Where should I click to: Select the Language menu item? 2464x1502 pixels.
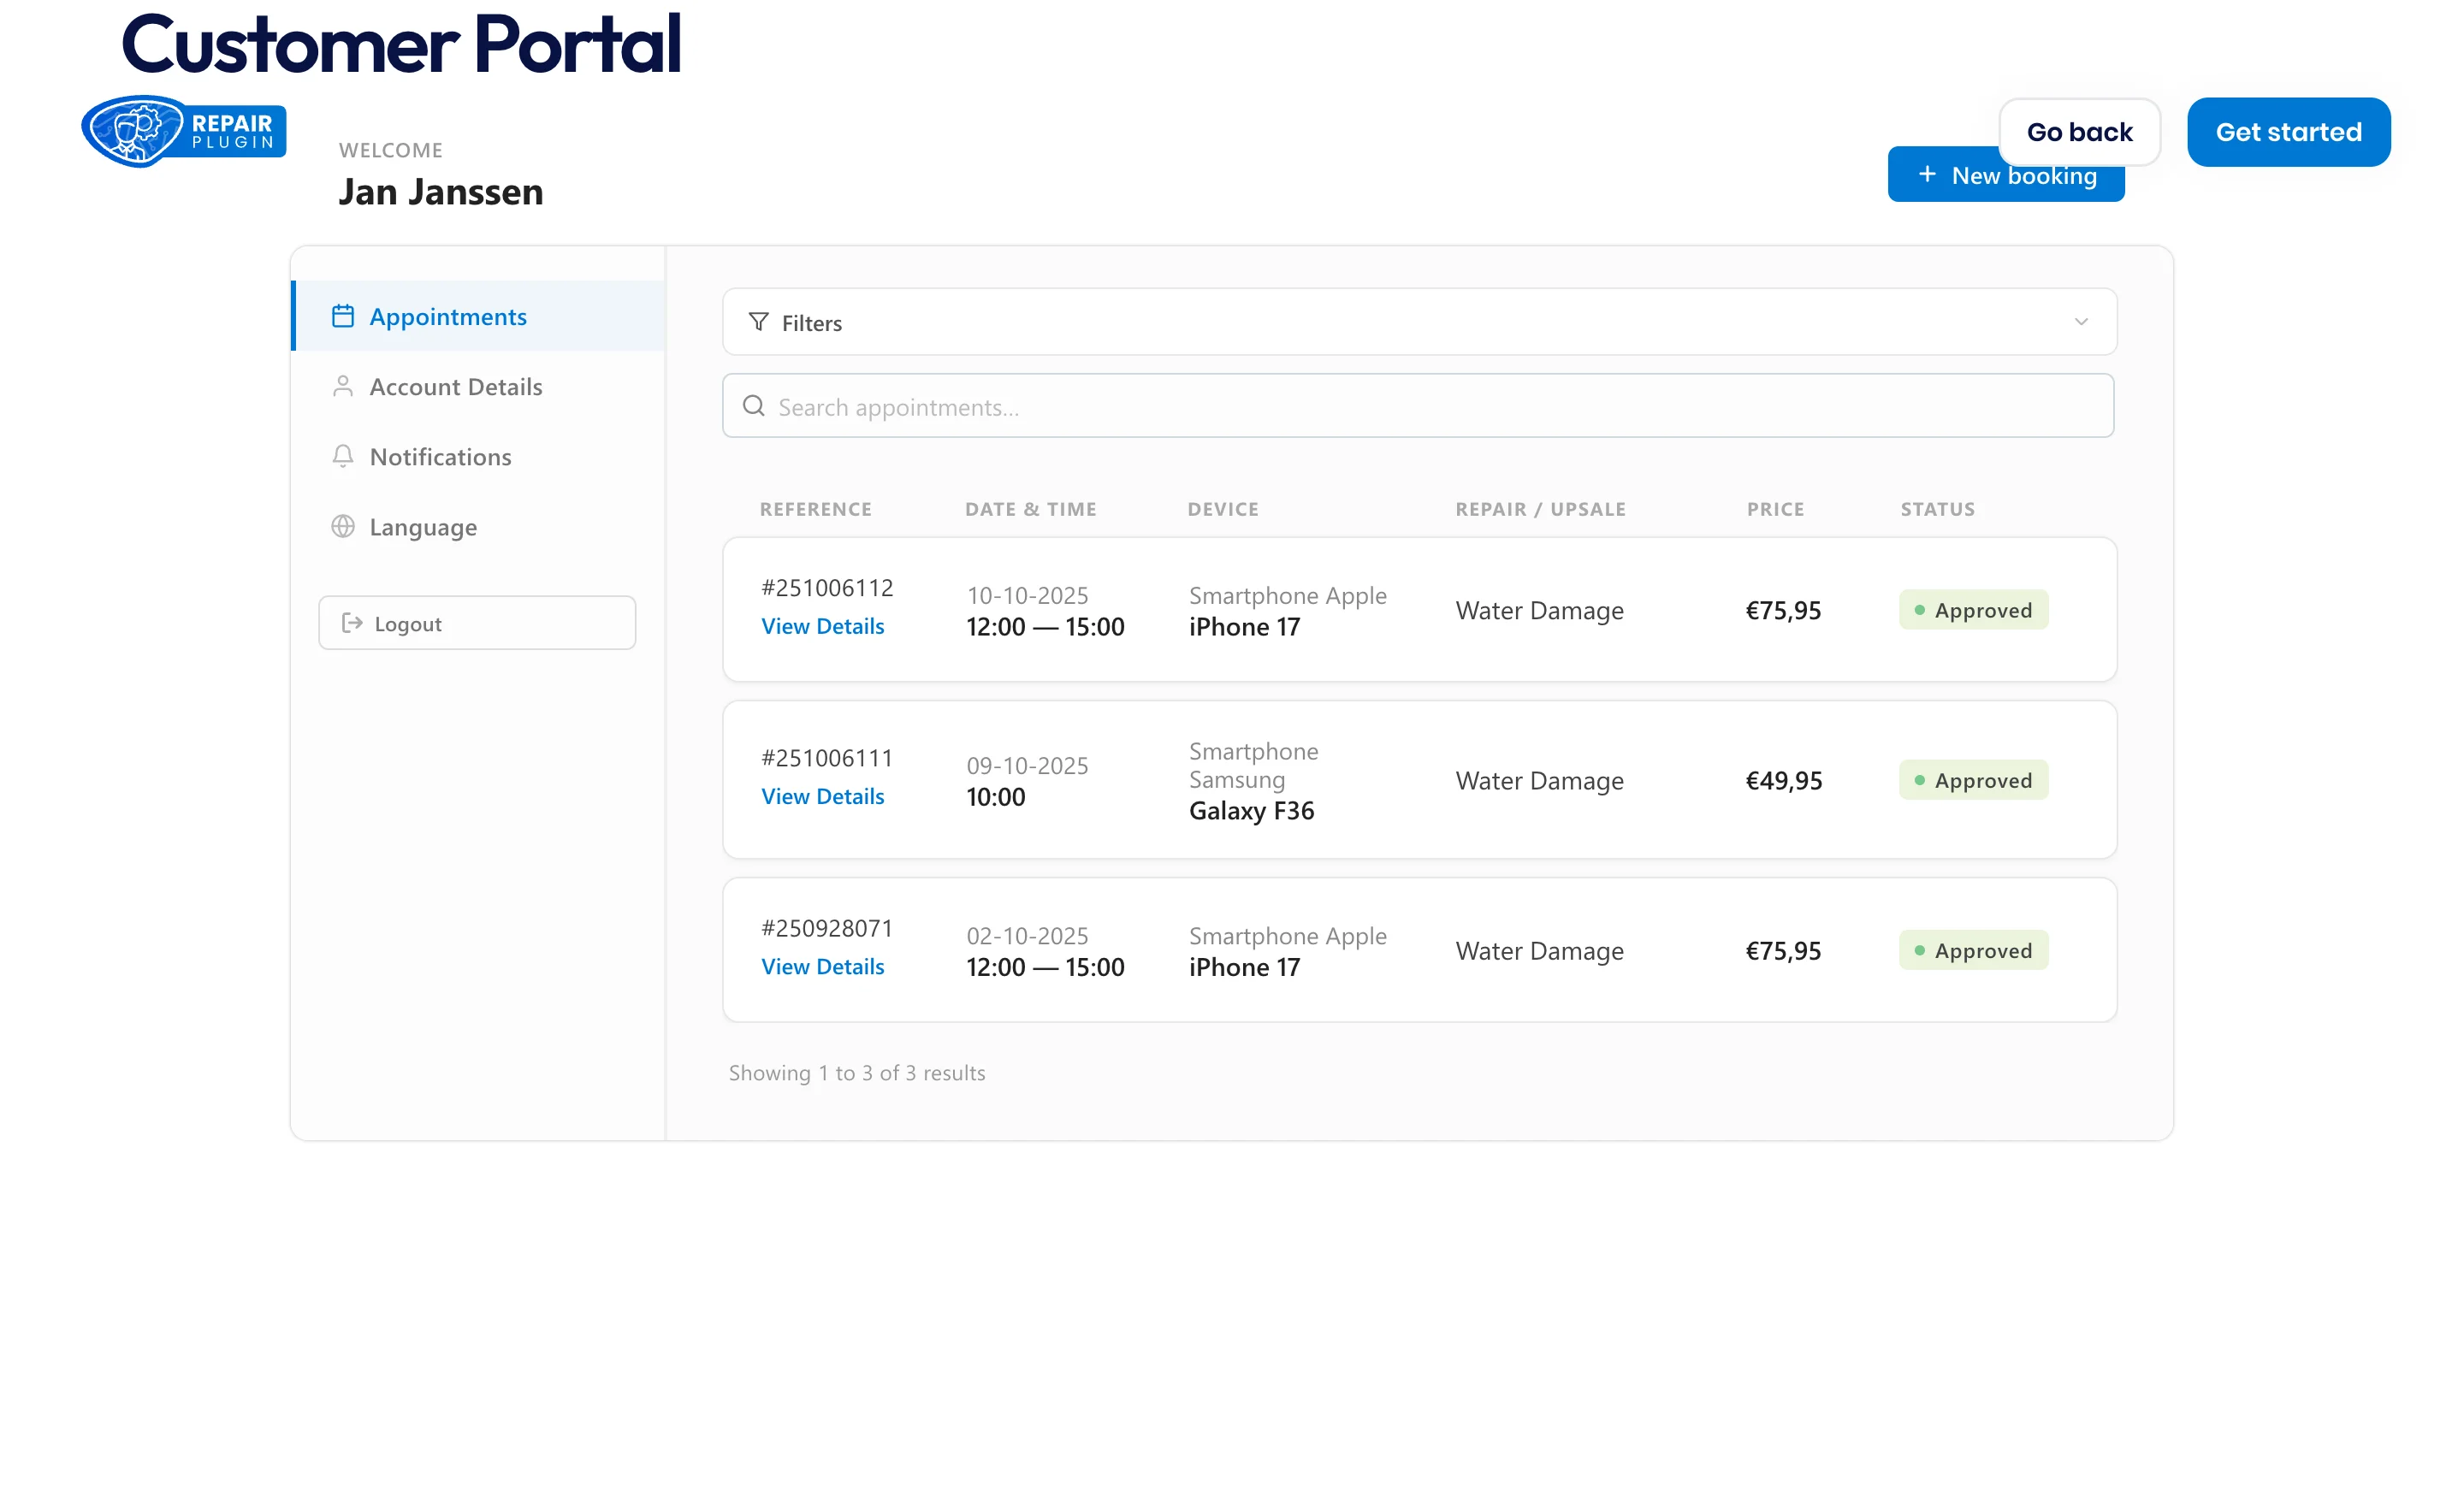pyautogui.click(x=479, y=526)
